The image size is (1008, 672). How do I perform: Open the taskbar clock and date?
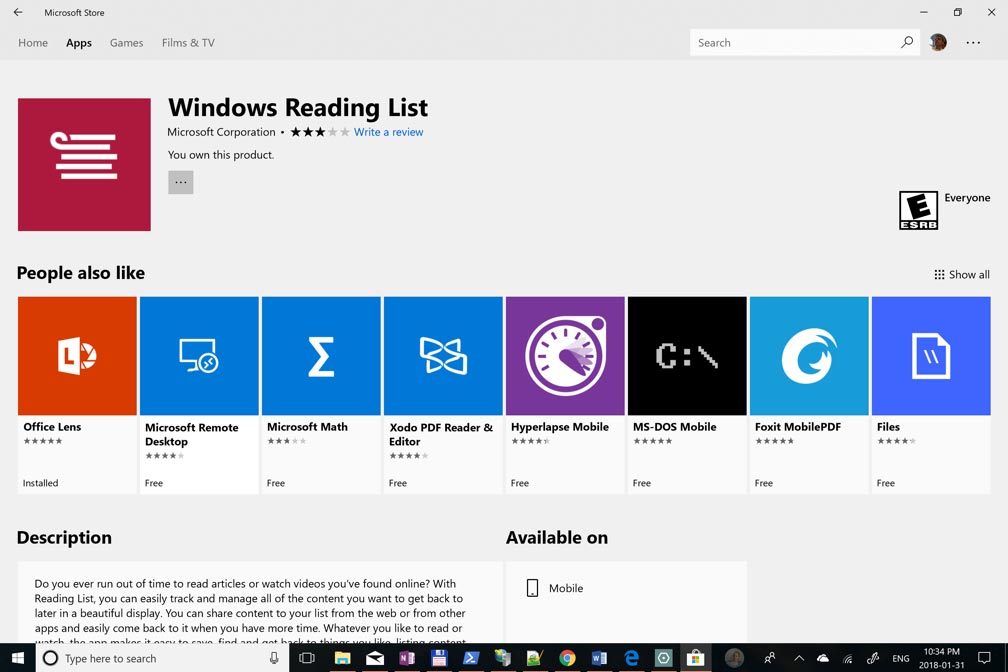click(x=941, y=658)
